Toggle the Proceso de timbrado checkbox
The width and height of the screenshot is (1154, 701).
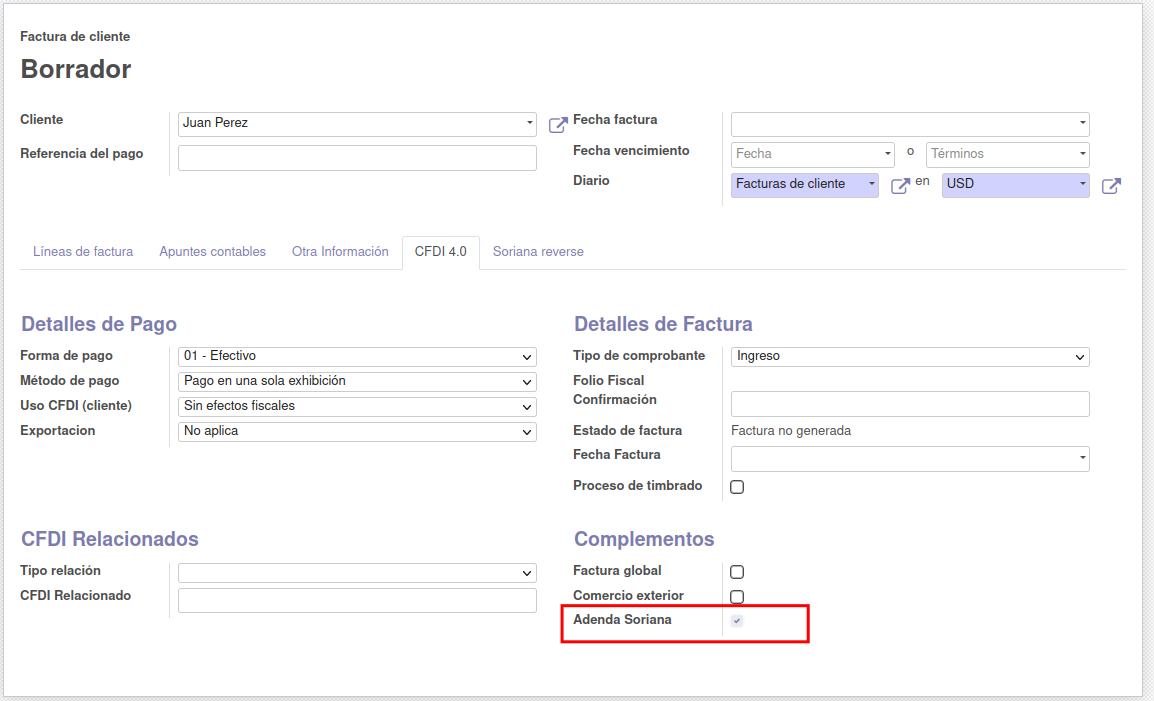tap(737, 488)
